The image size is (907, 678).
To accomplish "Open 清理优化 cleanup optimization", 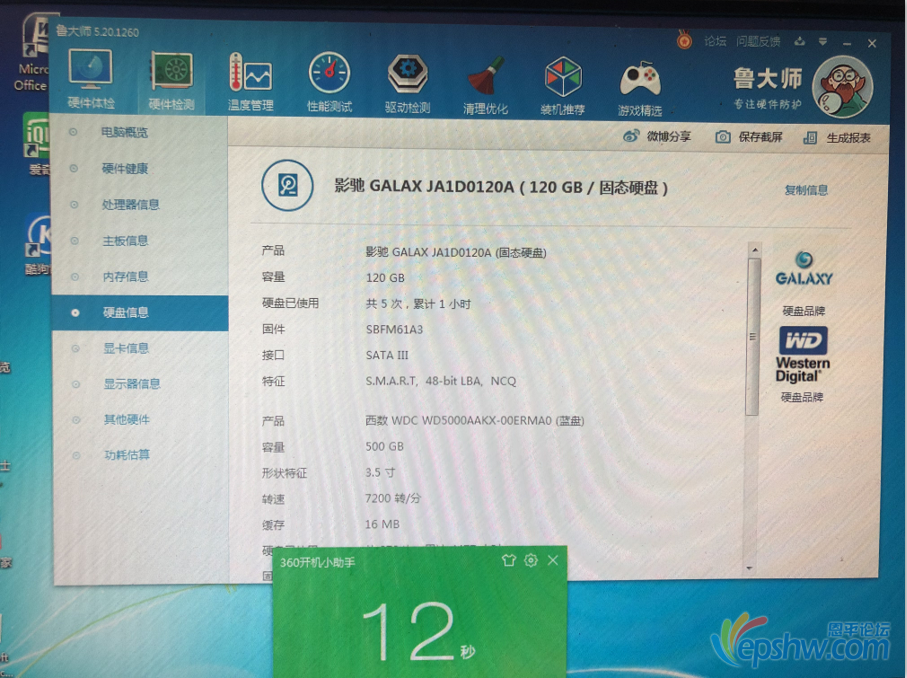I will click(x=485, y=85).
